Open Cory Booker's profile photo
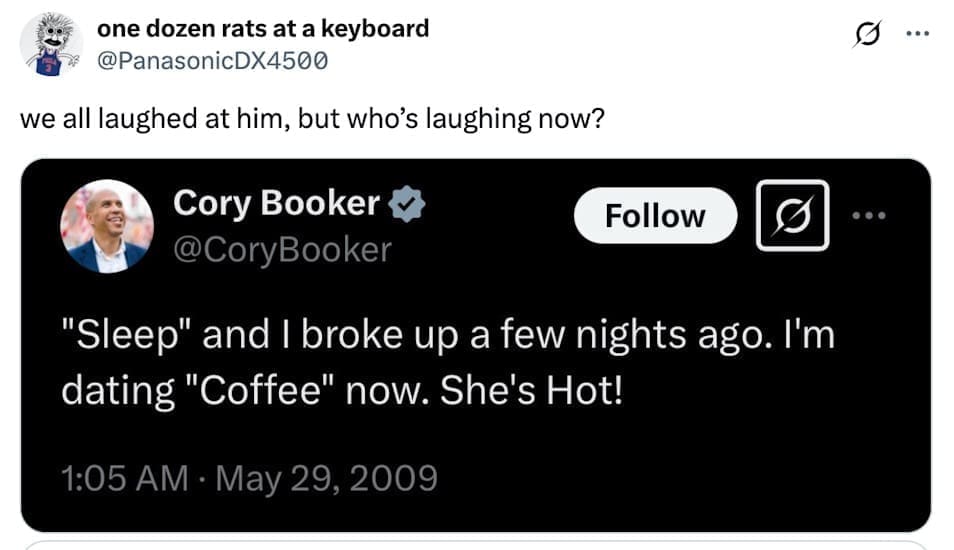This screenshot has width=954, height=550. point(107,226)
